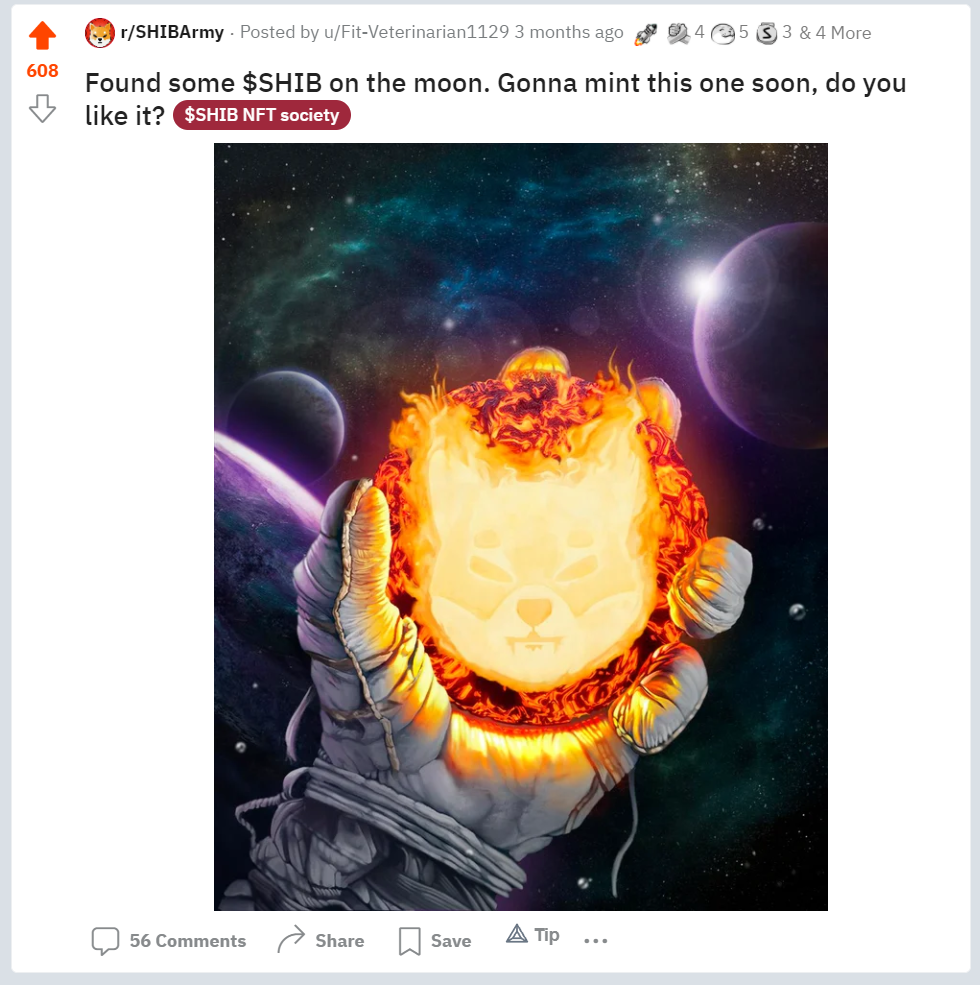Expand the '& 4 More' awards list
The width and height of the screenshot is (980, 985).
(835, 33)
